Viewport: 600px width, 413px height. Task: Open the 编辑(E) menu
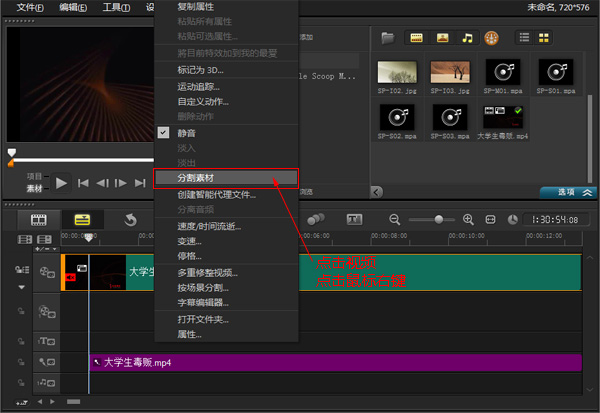73,7
